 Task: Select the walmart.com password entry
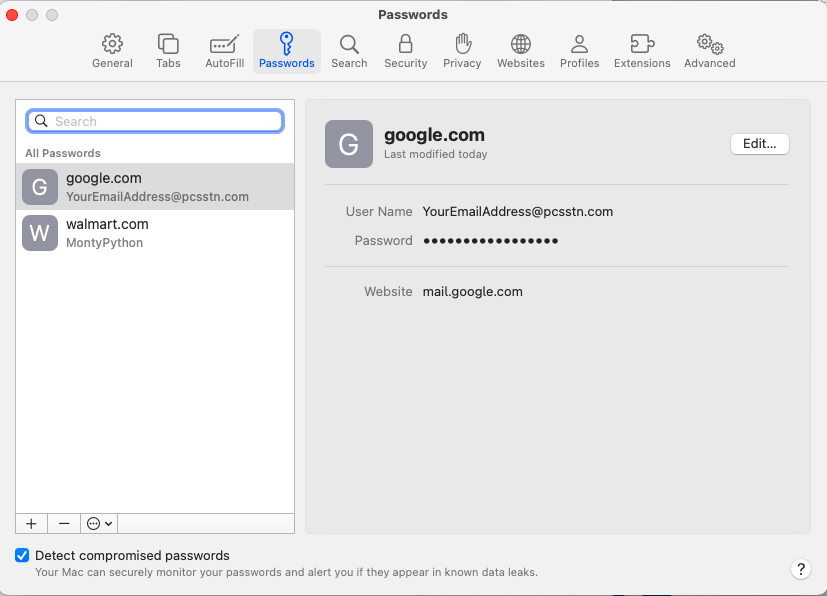(155, 233)
